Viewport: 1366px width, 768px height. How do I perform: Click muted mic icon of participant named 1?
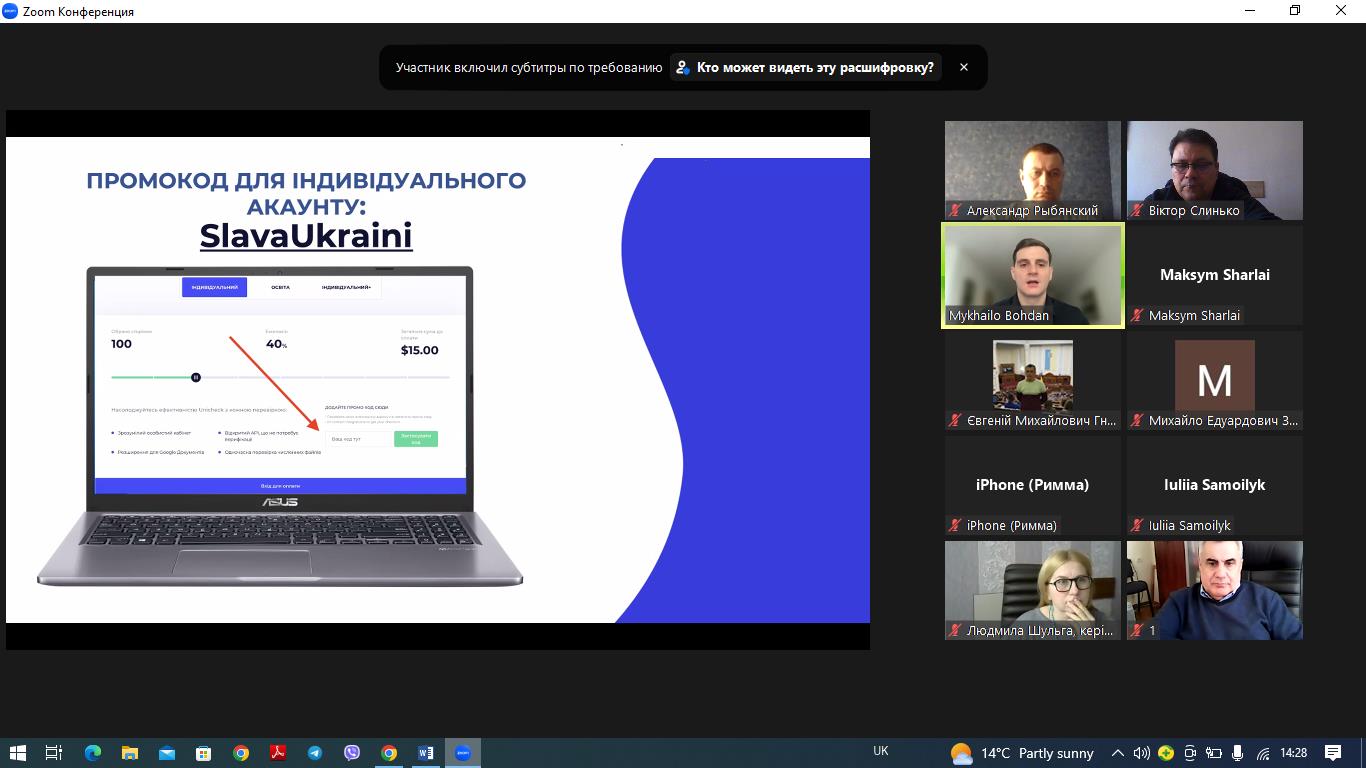pos(1137,631)
